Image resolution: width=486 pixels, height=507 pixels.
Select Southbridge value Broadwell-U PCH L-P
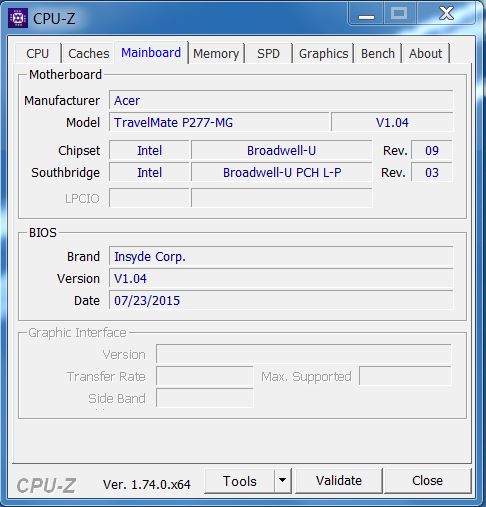[281, 172]
